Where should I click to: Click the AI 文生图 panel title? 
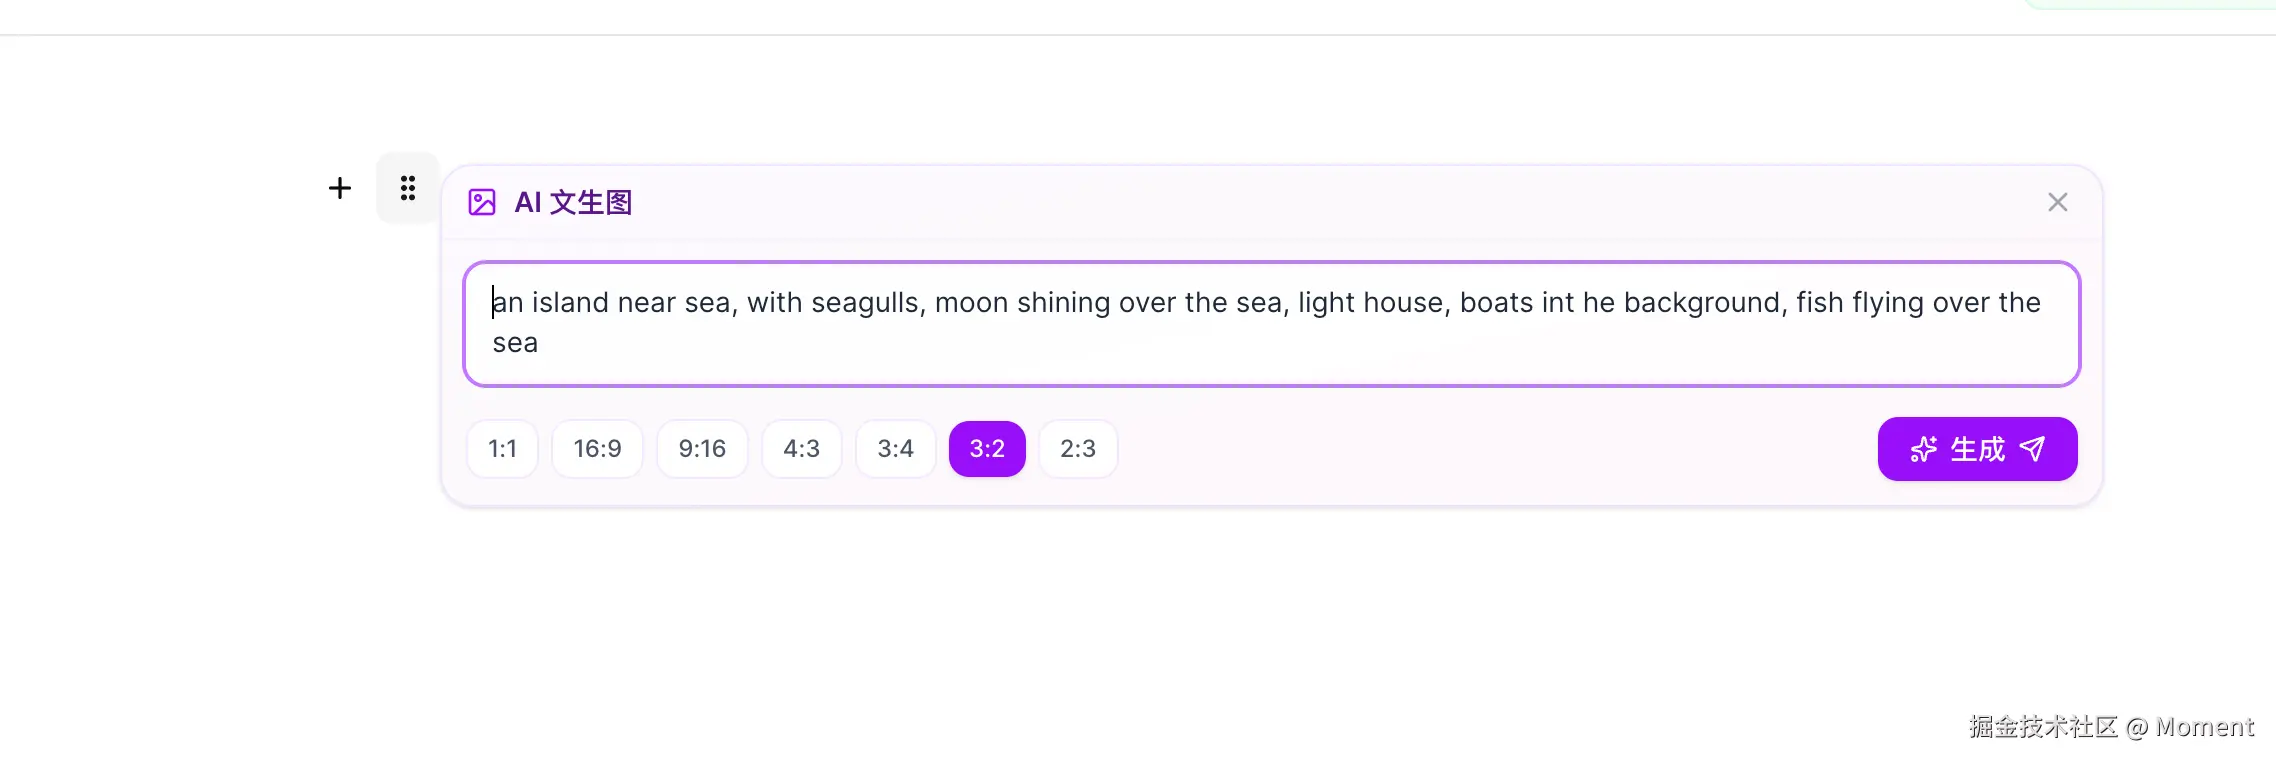coord(573,202)
